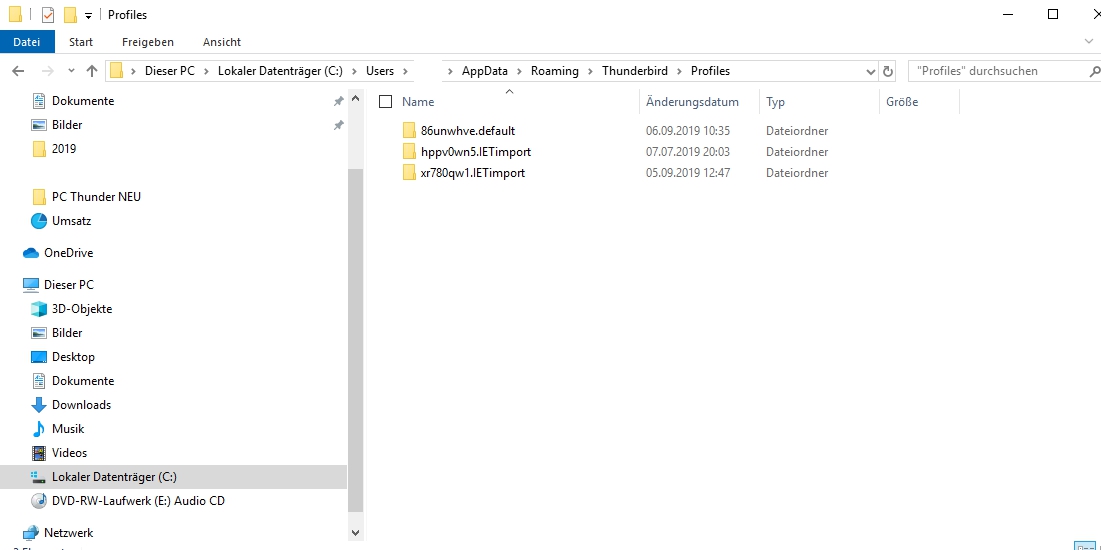Click the navigation pane scroll down arrow

355,533
